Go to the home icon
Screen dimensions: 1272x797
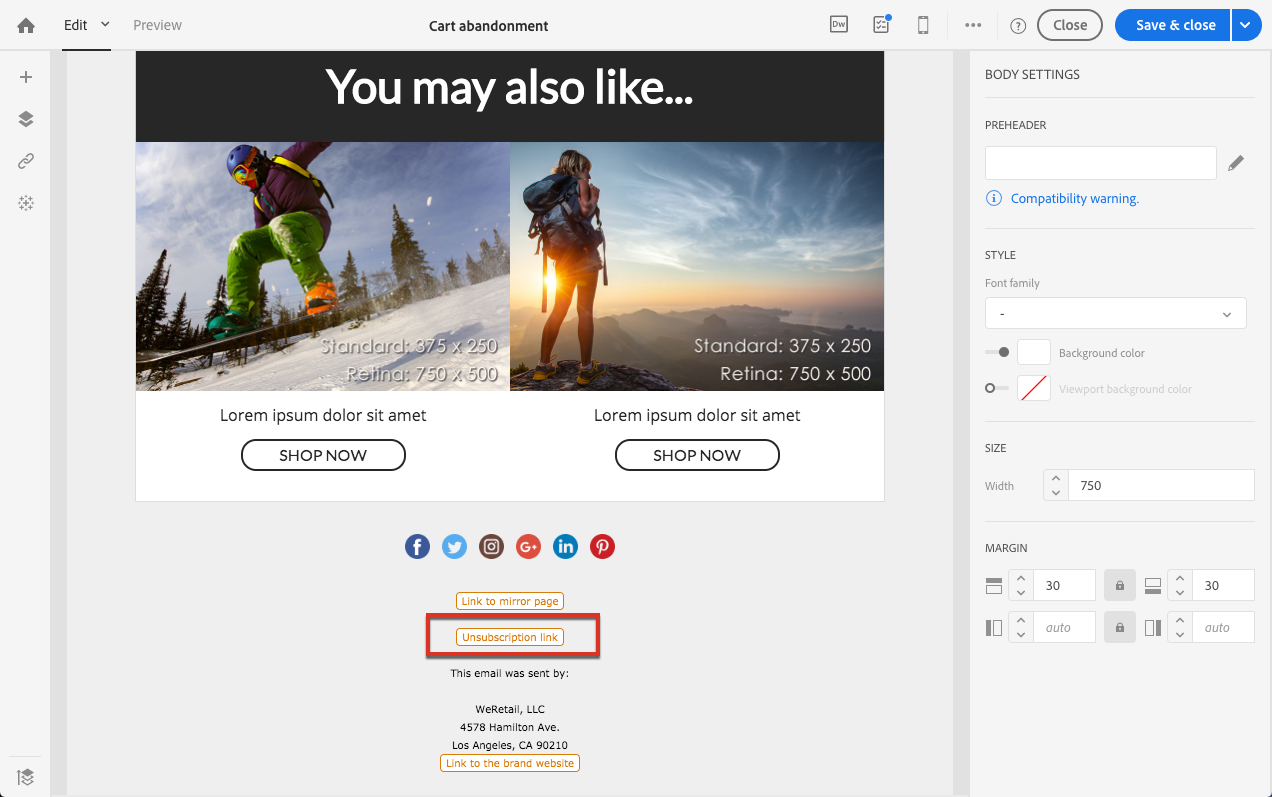[x=26, y=25]
